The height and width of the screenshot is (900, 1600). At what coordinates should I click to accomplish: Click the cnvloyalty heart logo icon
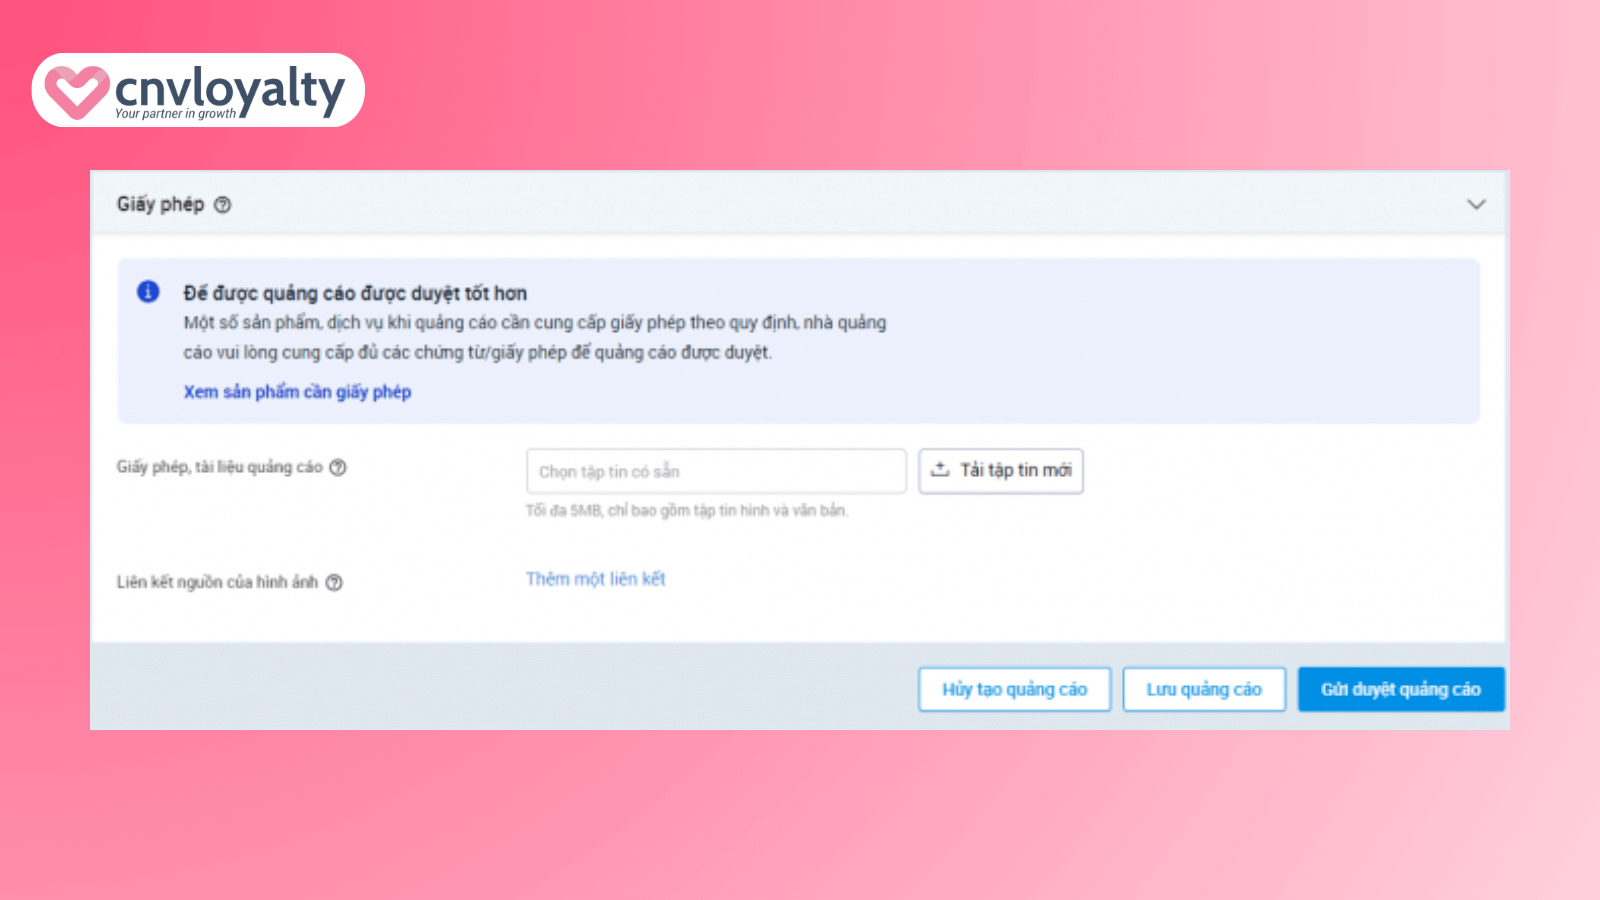point(76,91)
